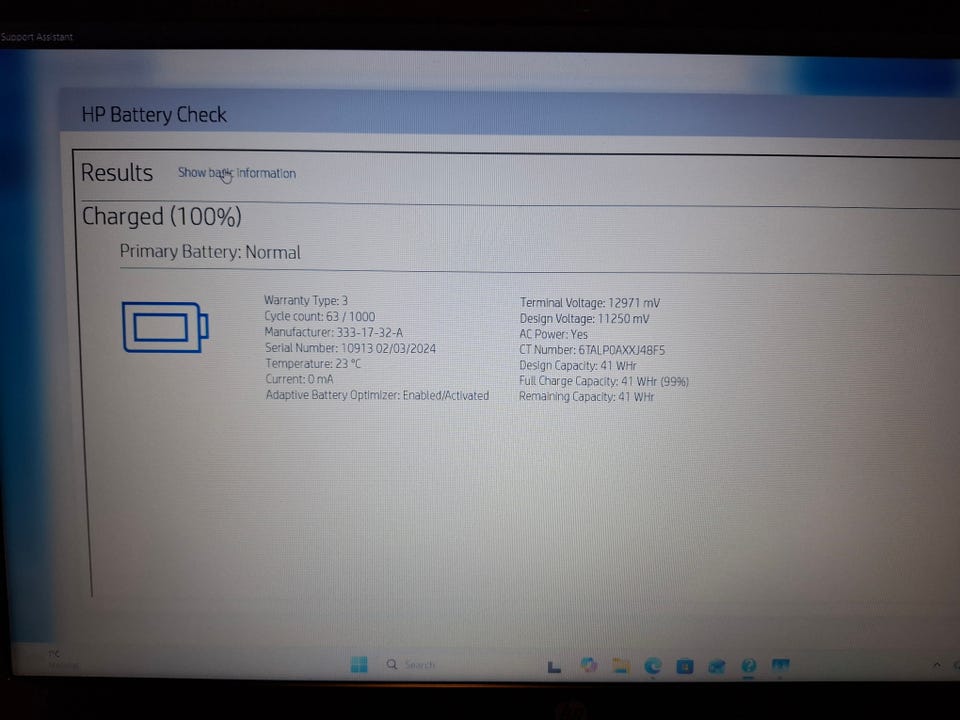The image size is (960, 720).
Task: Open Copilot from the taskbar
Action: coord(589,665)
